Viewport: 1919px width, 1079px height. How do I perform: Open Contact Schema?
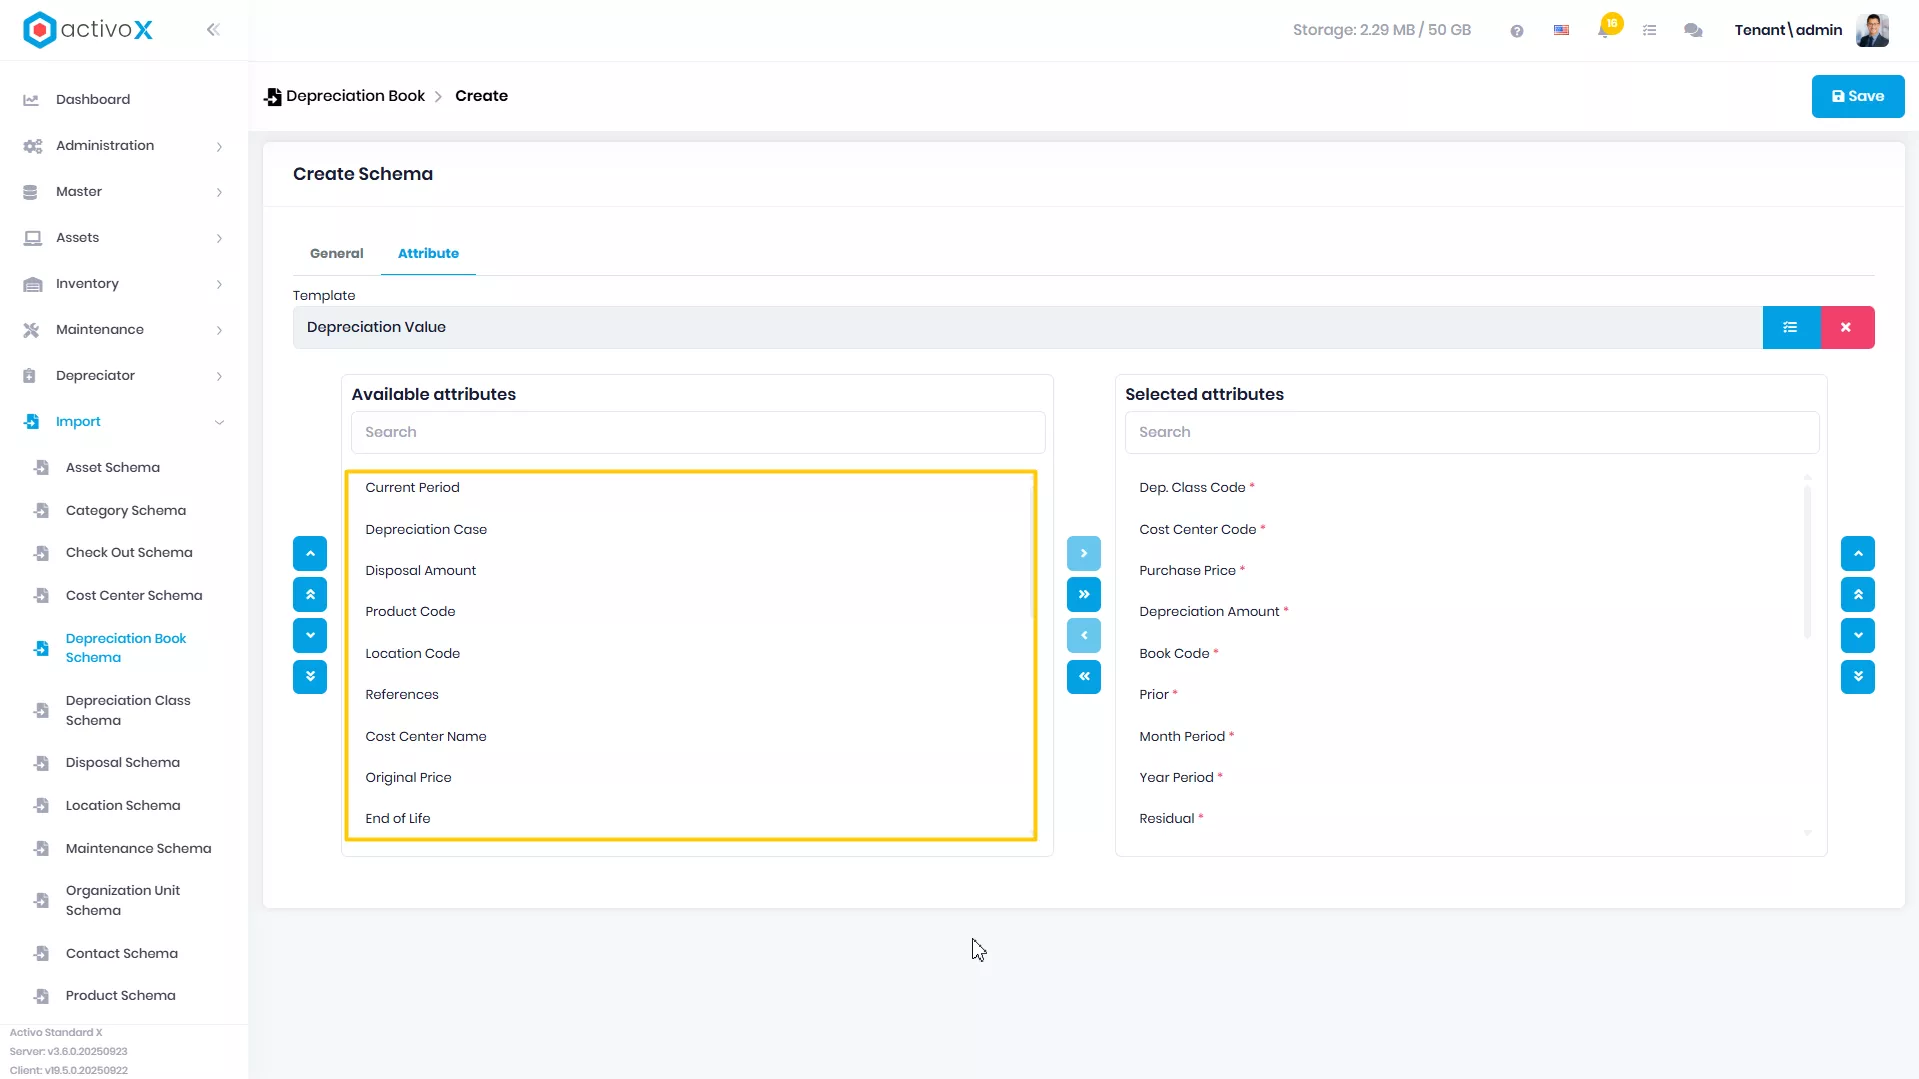tap(121, 953)
